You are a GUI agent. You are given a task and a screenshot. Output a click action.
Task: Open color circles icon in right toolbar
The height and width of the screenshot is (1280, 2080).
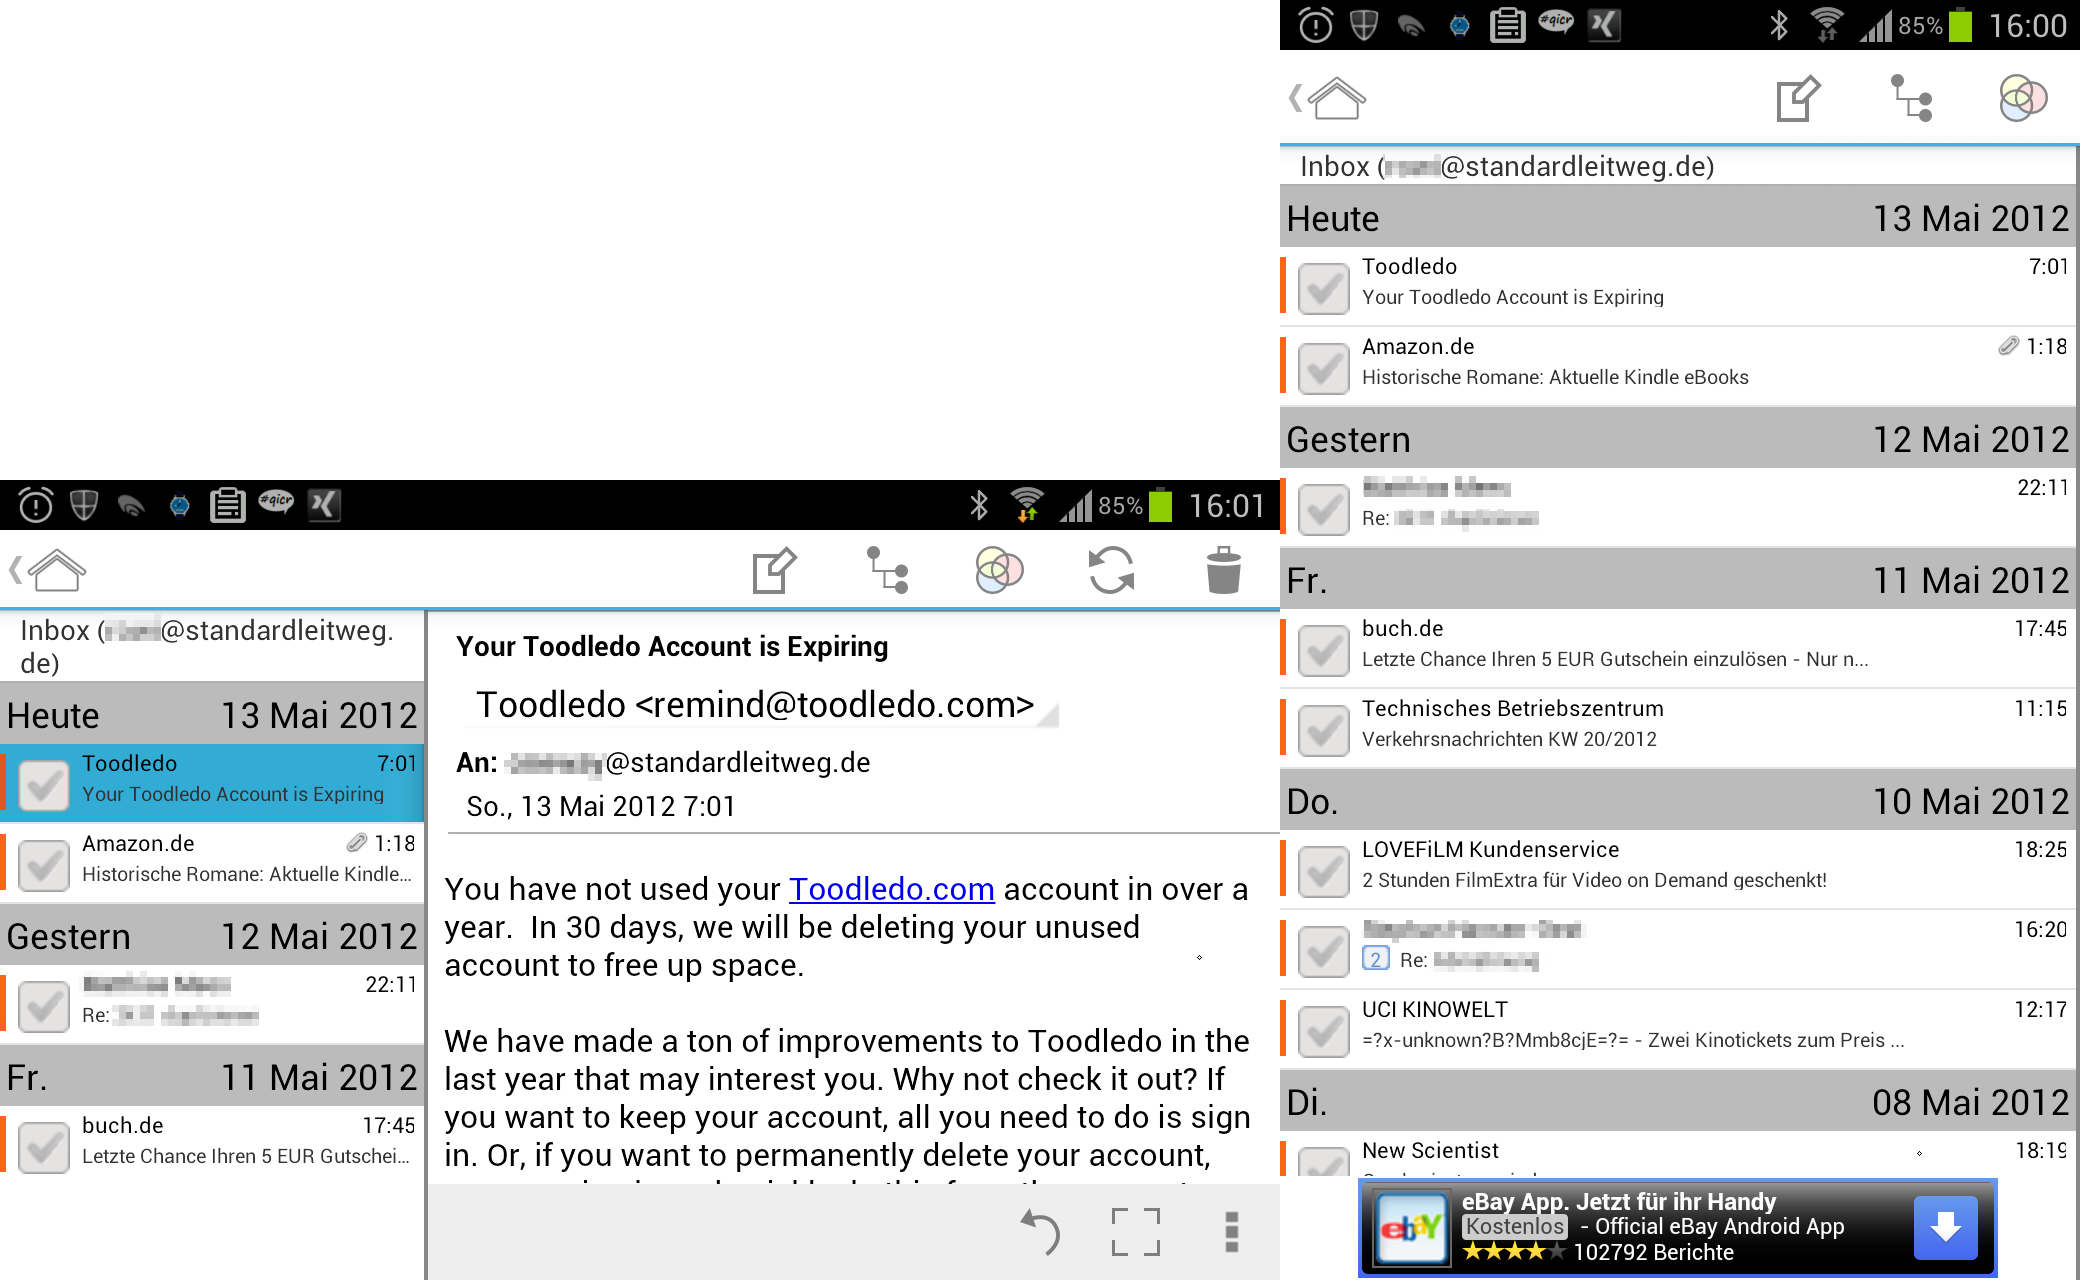[2023, 98]
